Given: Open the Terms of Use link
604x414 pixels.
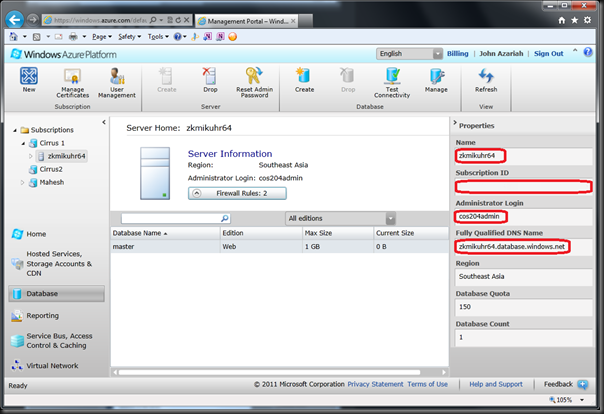Looking at the screenshot, I should (x=428, y=384).
